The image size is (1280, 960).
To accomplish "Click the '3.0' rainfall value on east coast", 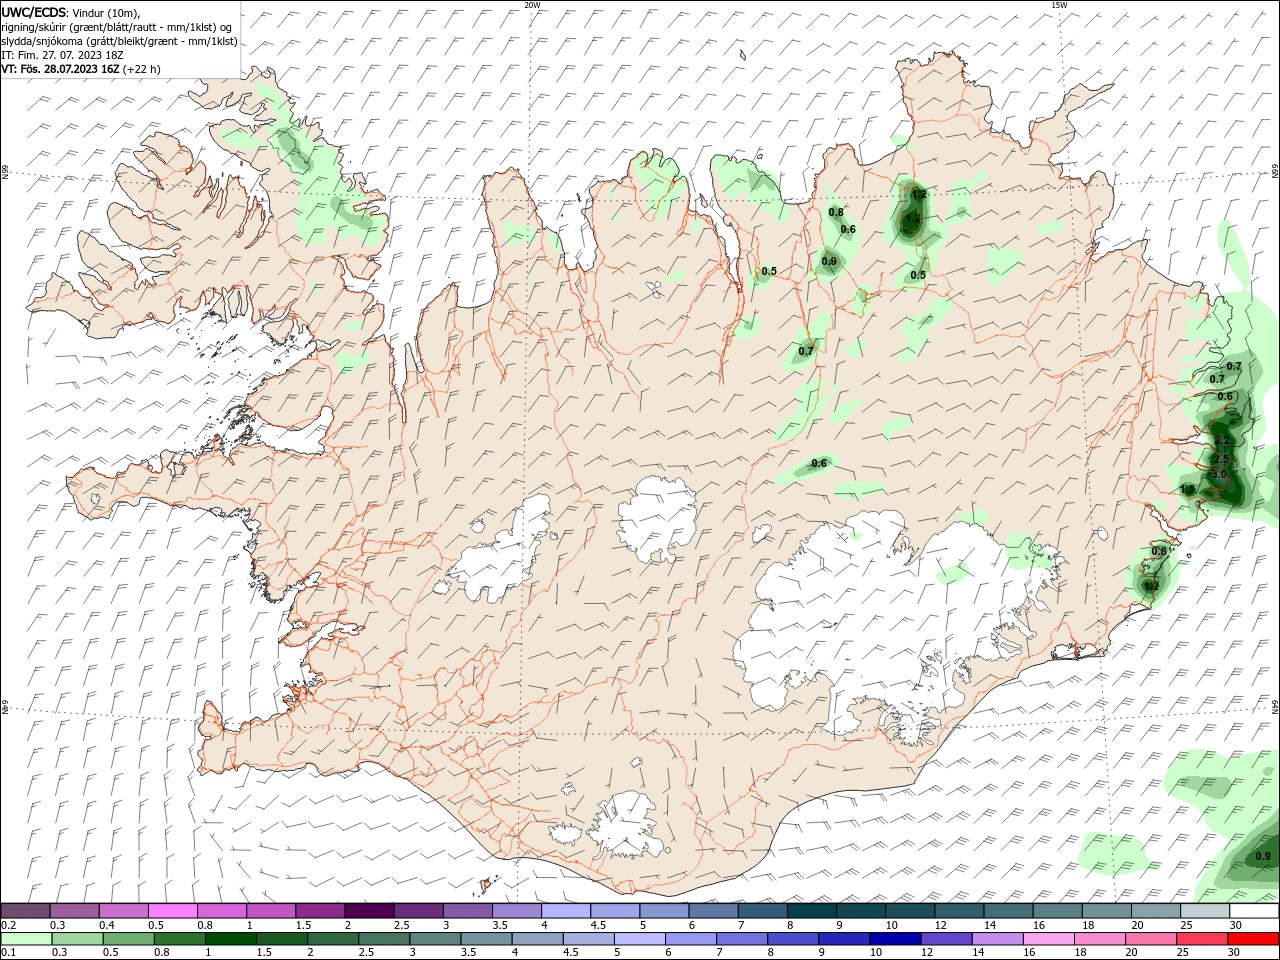I will tap(1218, 474).
